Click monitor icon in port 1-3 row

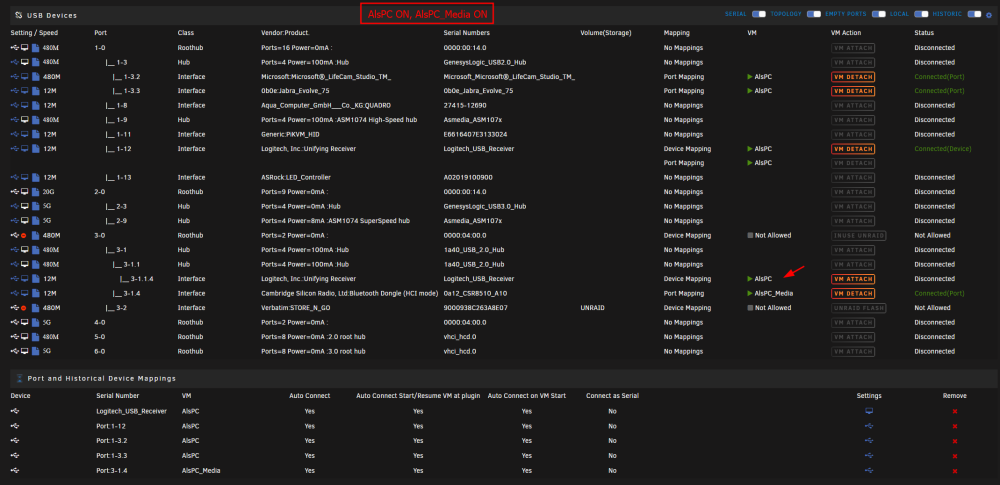tap(25, 62)
